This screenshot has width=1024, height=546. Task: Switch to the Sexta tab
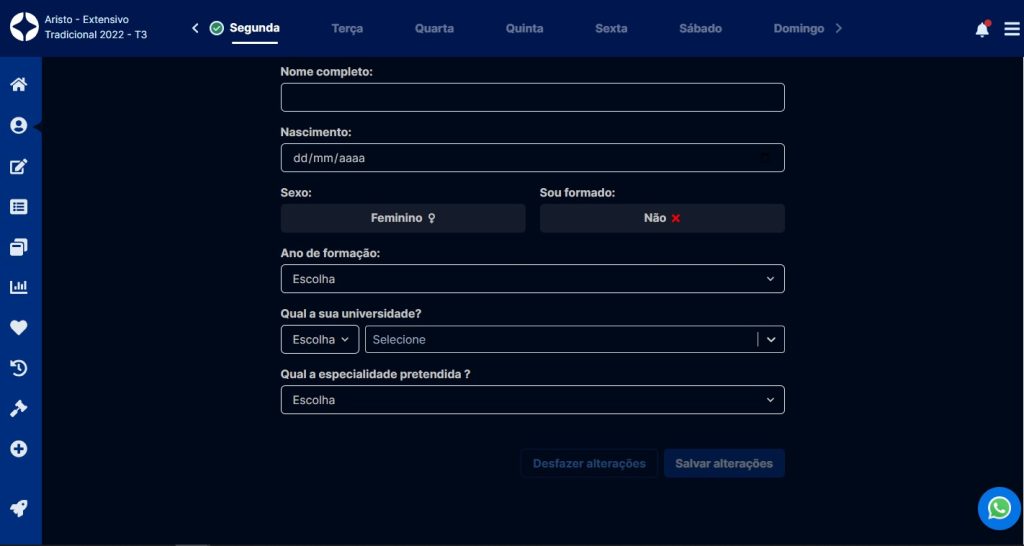pos(611,29)
